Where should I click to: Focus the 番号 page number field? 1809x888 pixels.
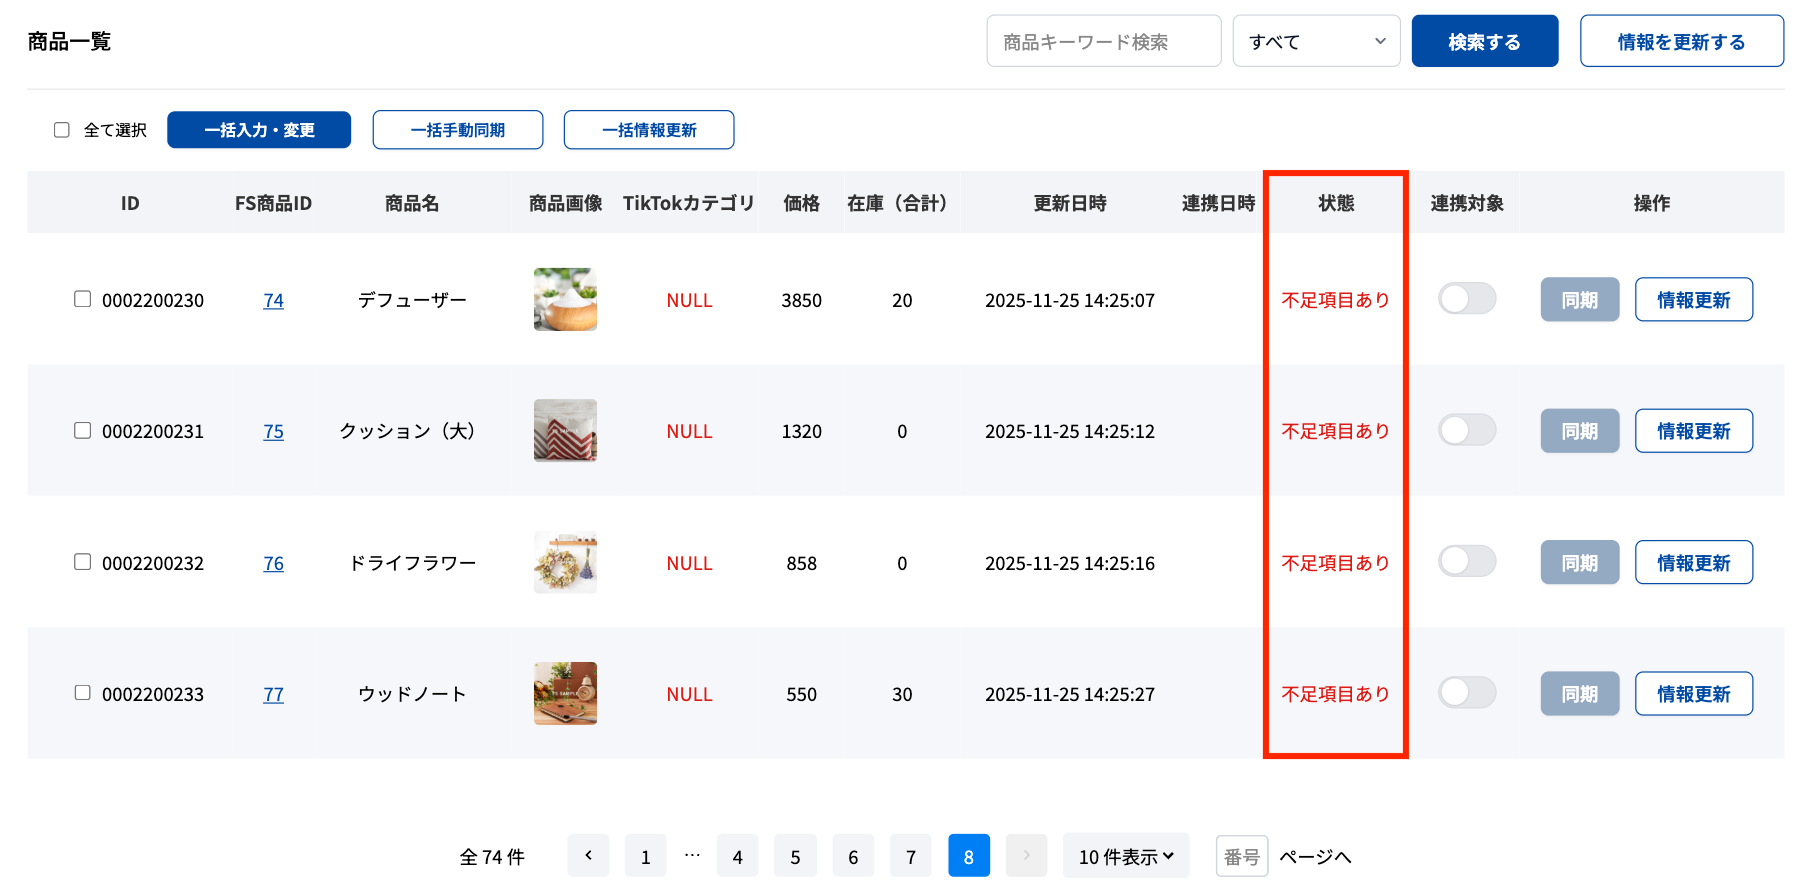1242,856
